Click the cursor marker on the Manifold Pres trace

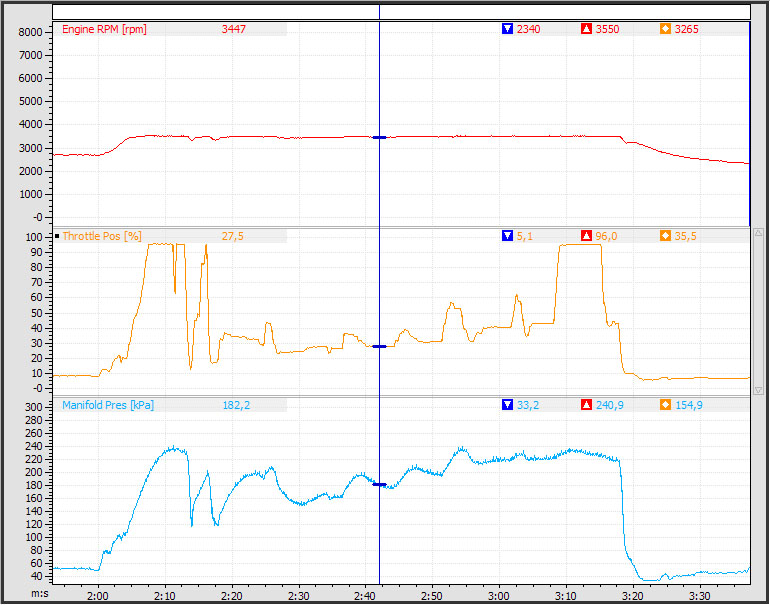coord(380,485)
